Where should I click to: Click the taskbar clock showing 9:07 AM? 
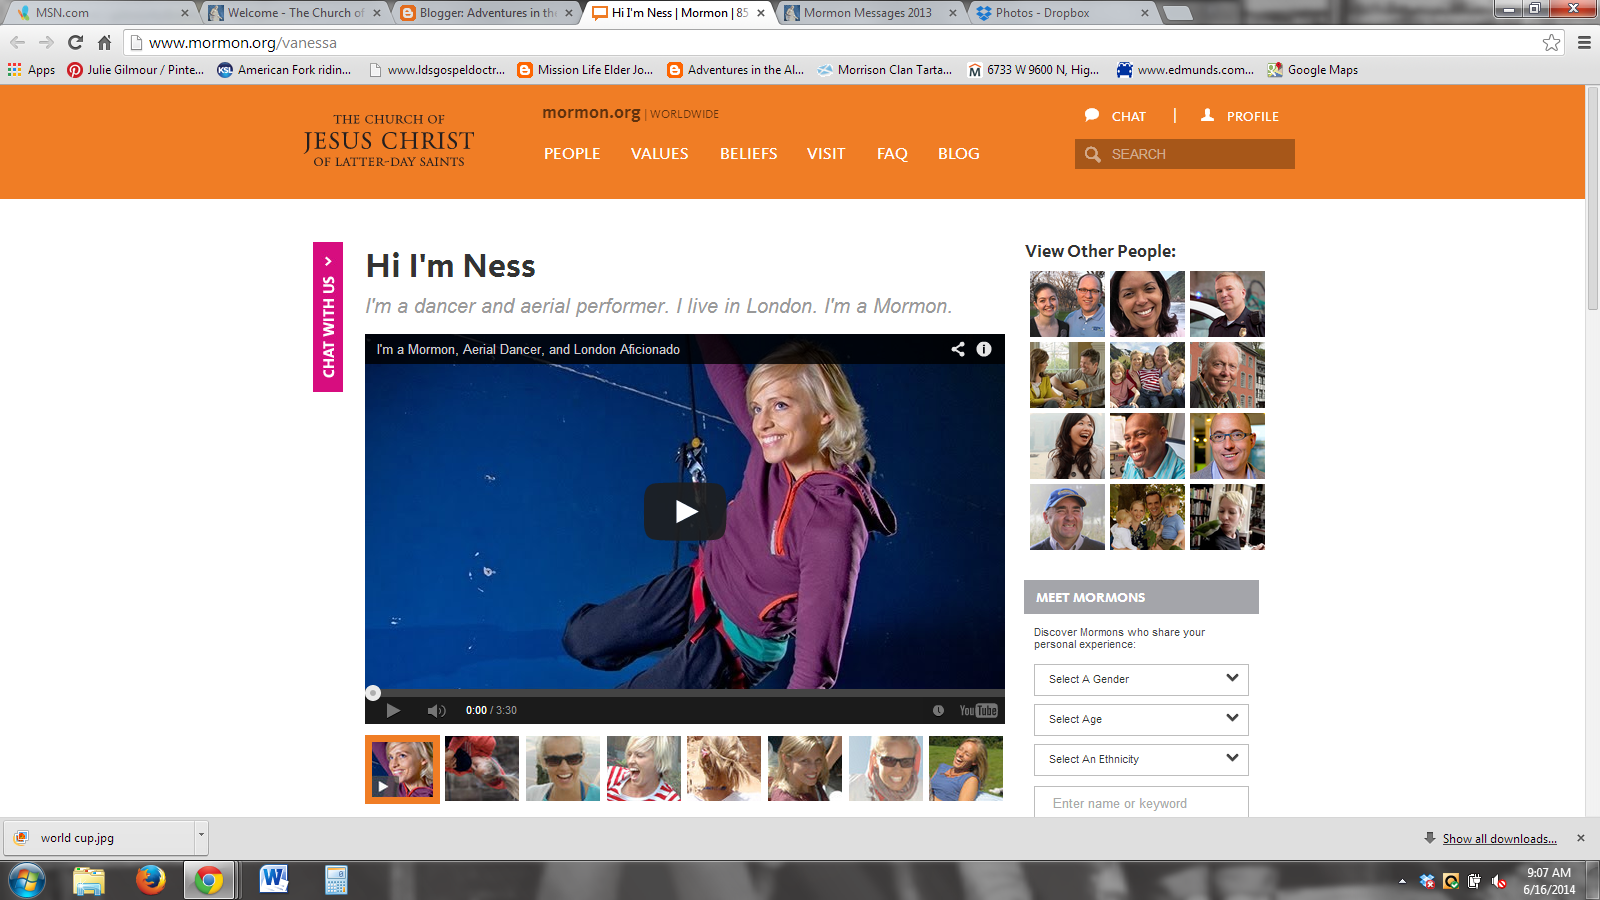1549,881
